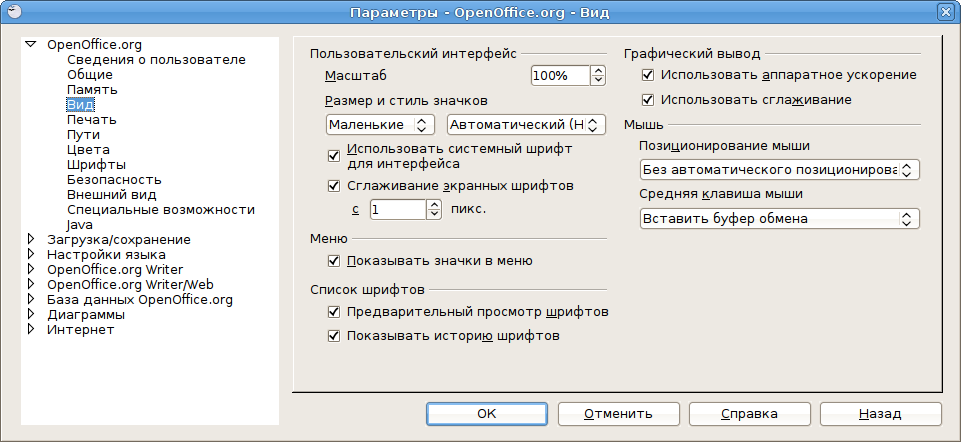The width and height of the screenshot is (961, 442).
Task: Open the Java settings page
Action: (80, 225)
